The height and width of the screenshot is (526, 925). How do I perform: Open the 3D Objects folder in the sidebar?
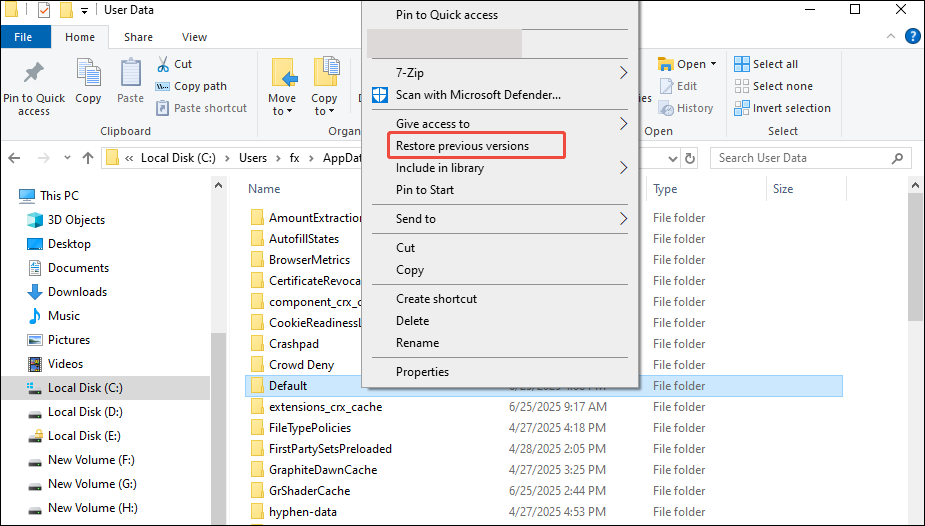[x=76, y=220]
